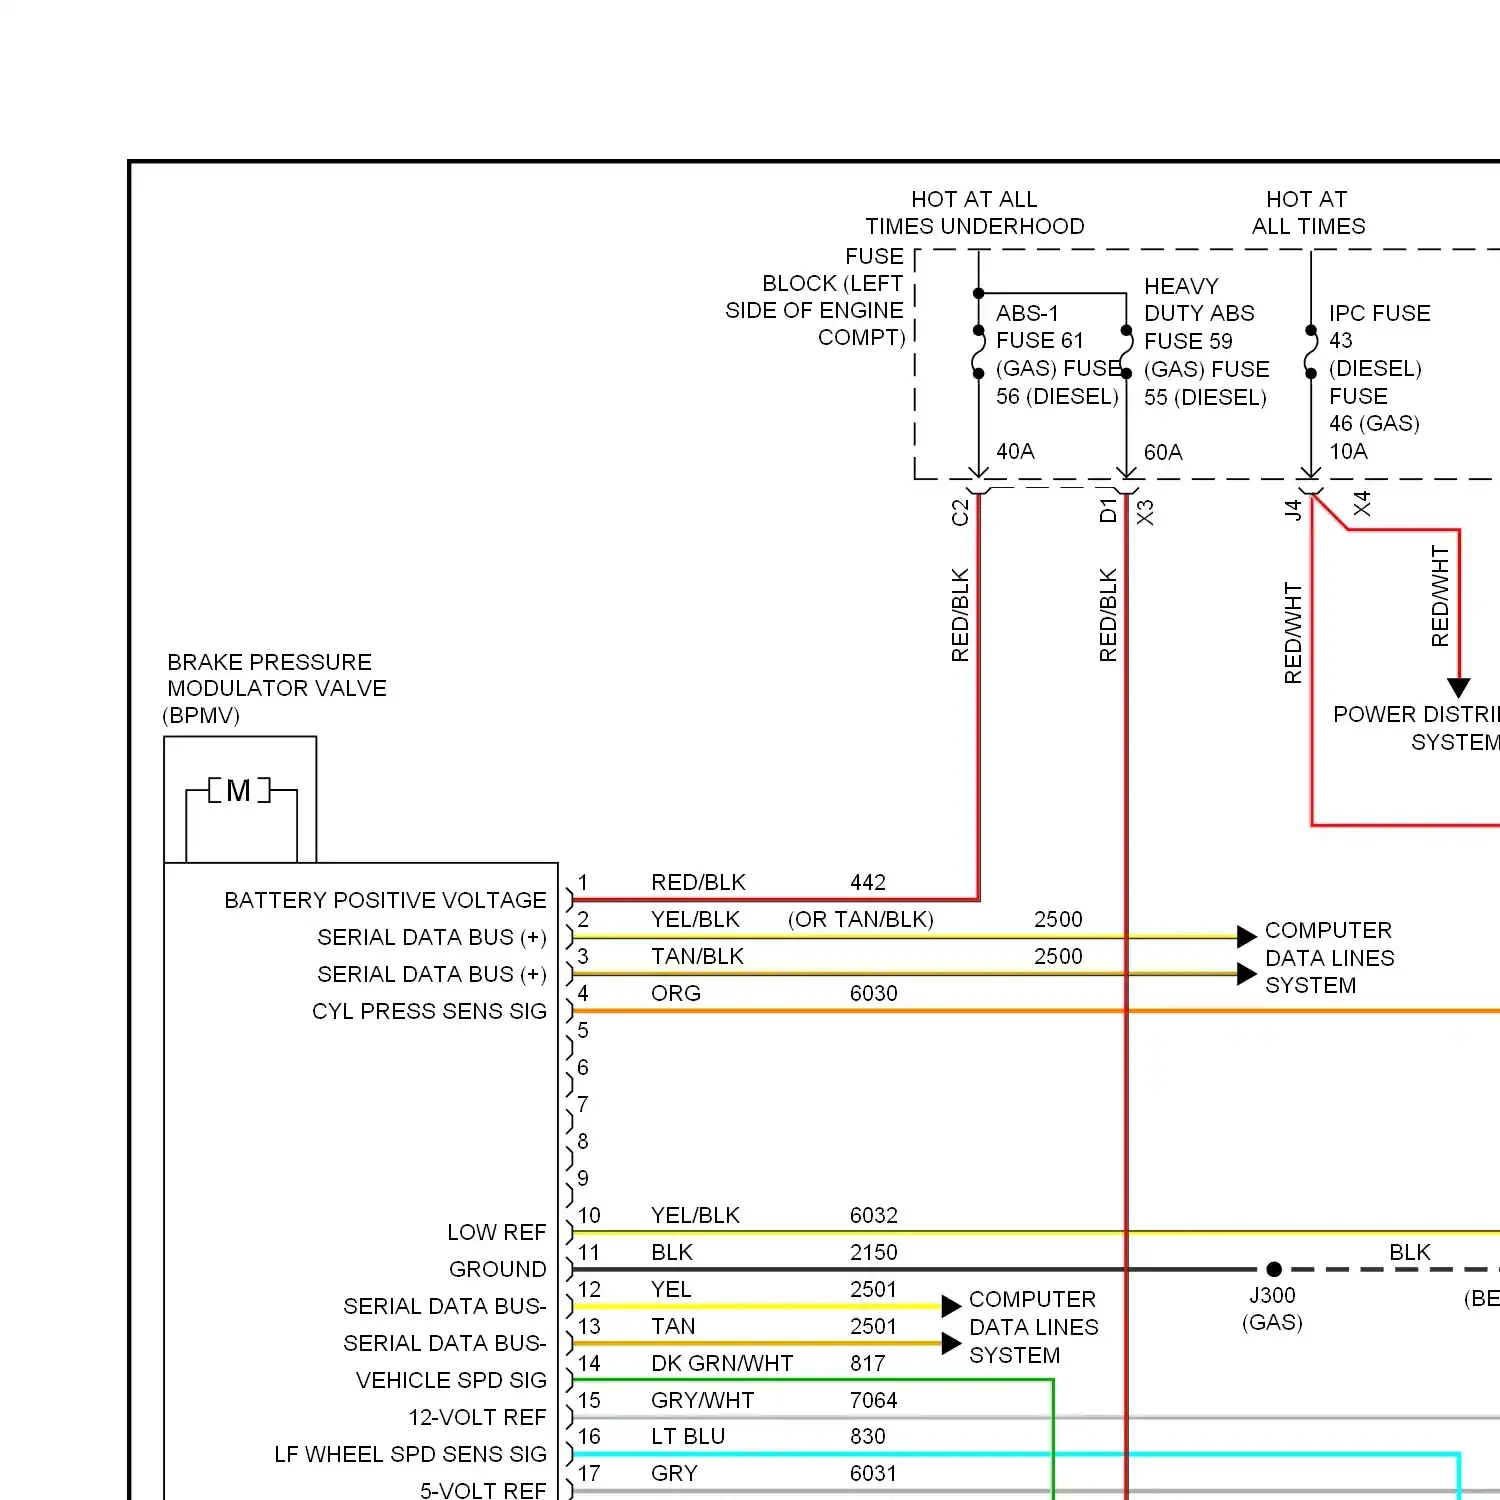Image resolution: width=1500 pixels, height=1500 pixels.
Task: Select the ABS-1 fuse symbol
Action: (979, 351)
